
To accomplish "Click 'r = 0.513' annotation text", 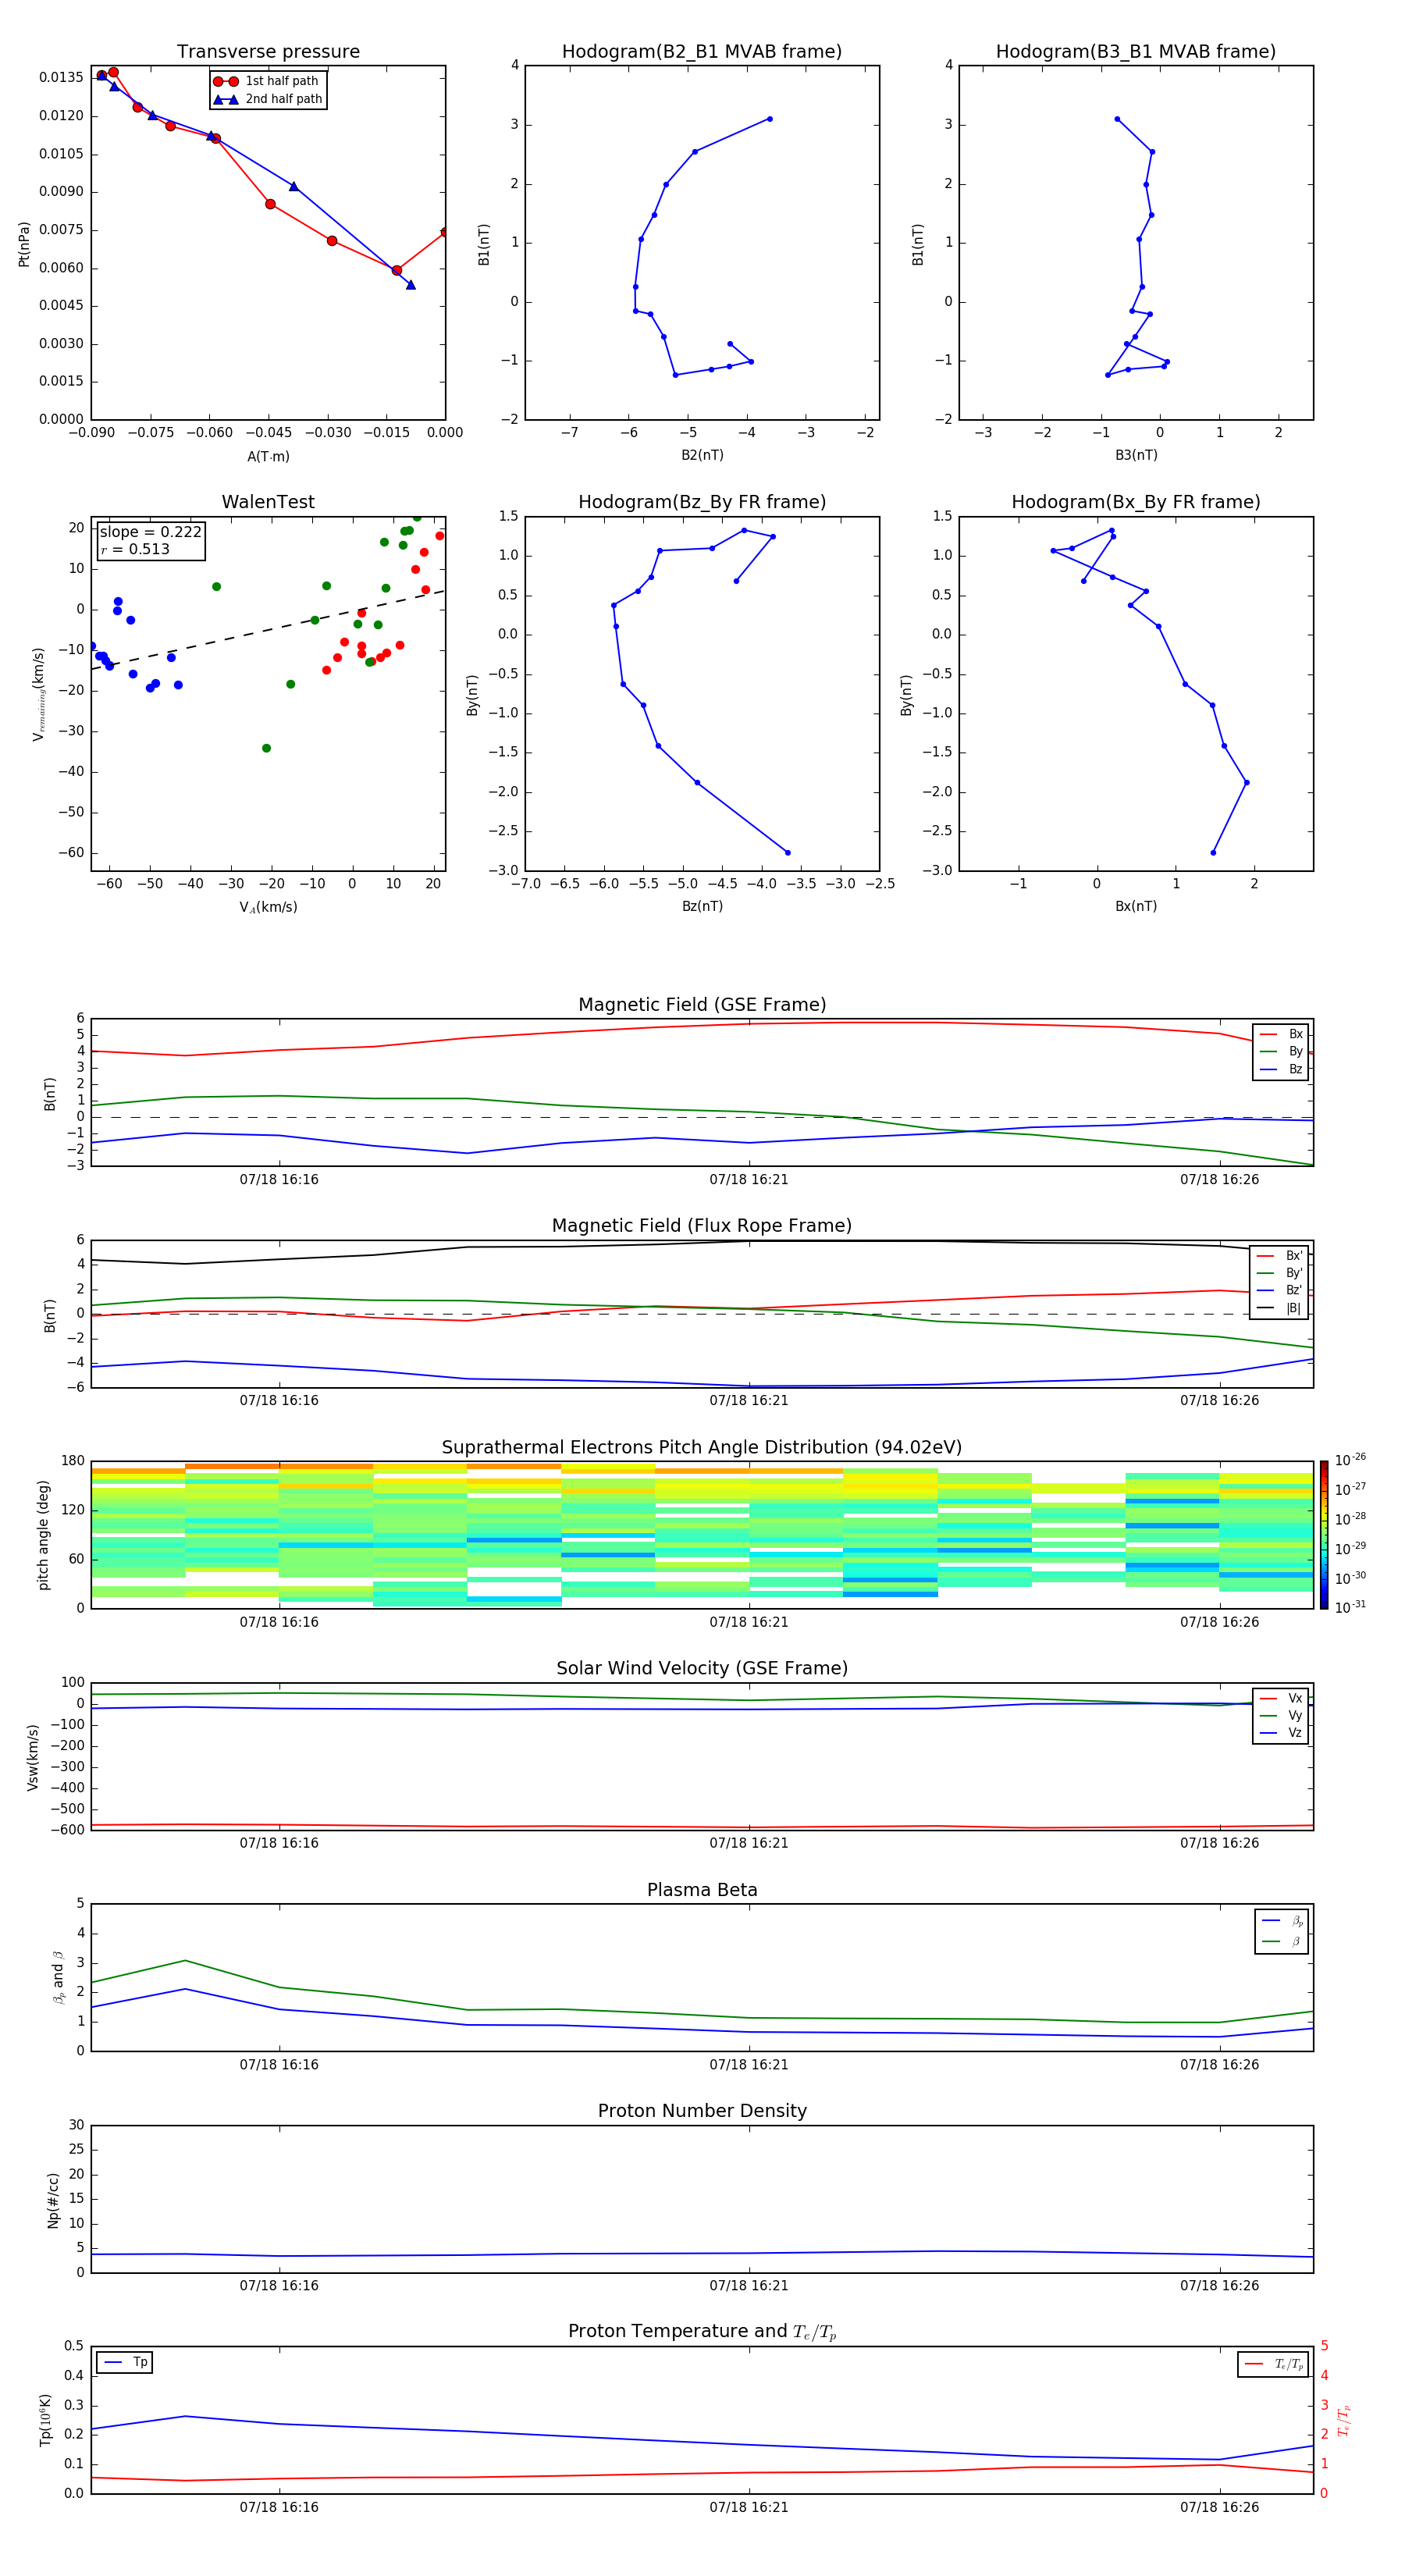I will click(x=135, y=549).
